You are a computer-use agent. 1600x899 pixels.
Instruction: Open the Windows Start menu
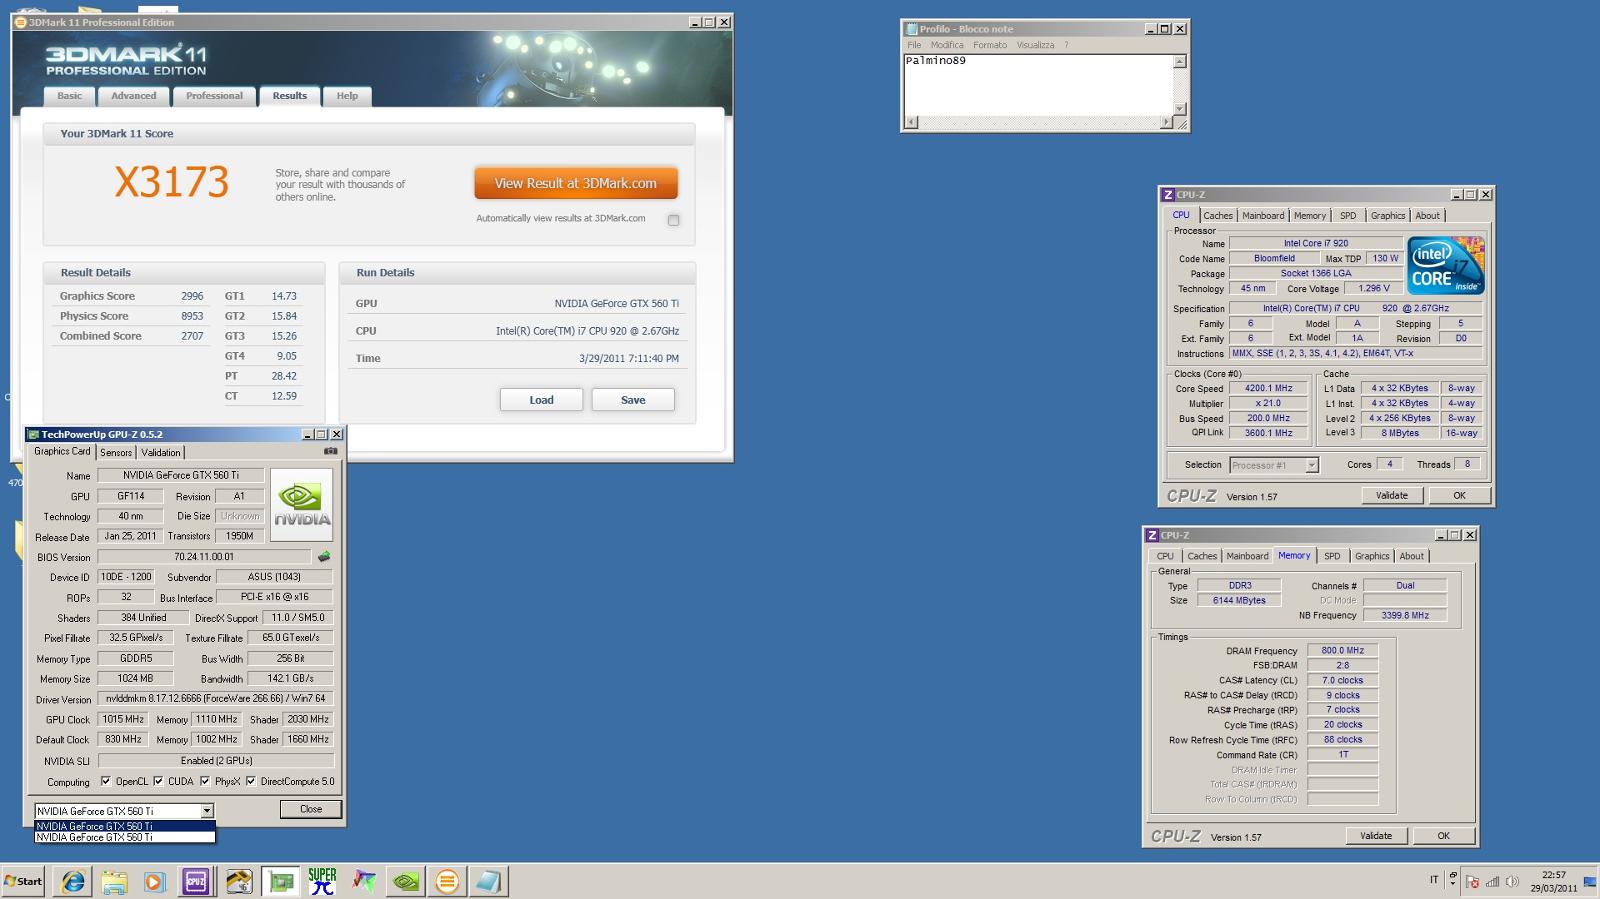point(23,881)
